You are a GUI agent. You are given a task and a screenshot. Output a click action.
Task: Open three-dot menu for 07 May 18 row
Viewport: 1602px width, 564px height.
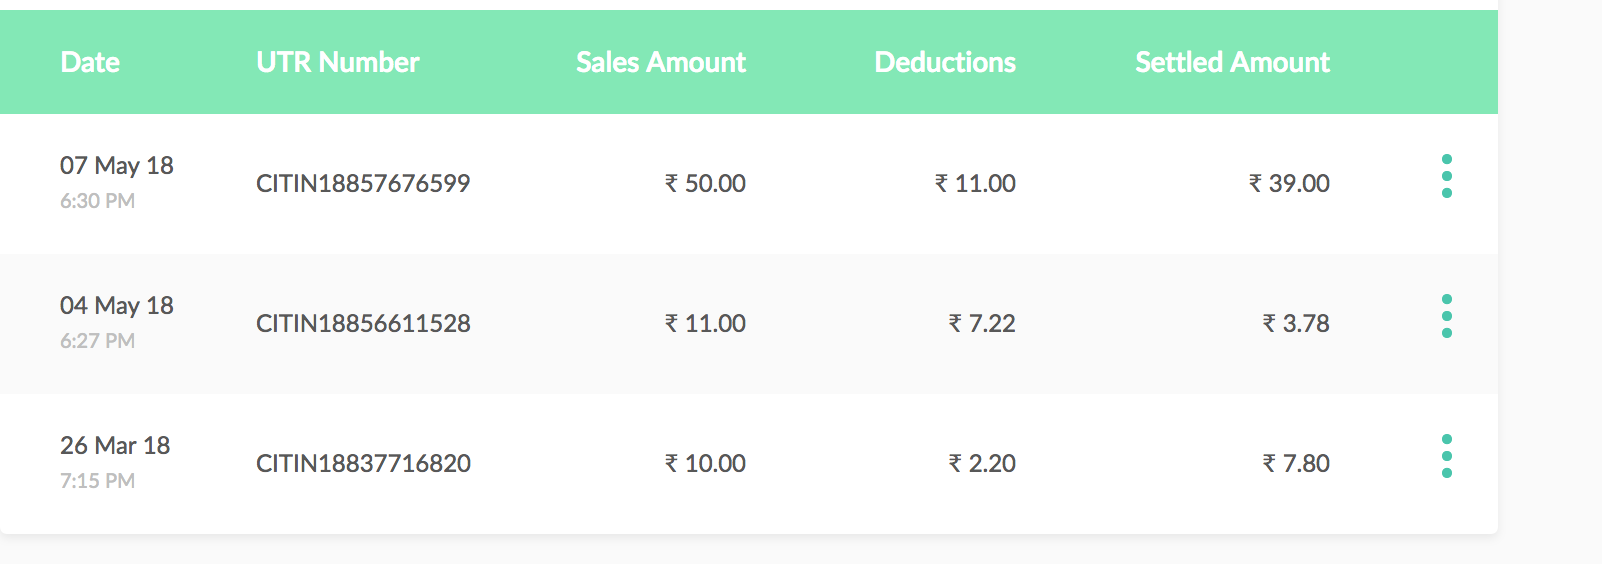tap(1447, 176)
